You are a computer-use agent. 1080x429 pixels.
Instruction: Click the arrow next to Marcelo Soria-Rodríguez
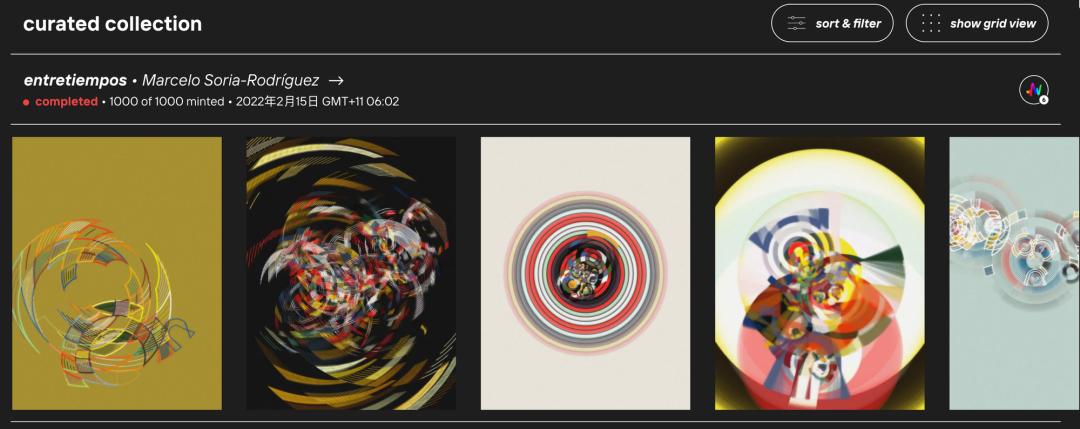(335, 81)
